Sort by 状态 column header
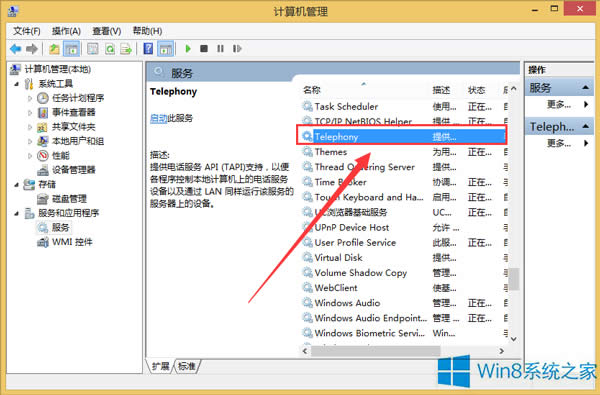 coord(476,90)
